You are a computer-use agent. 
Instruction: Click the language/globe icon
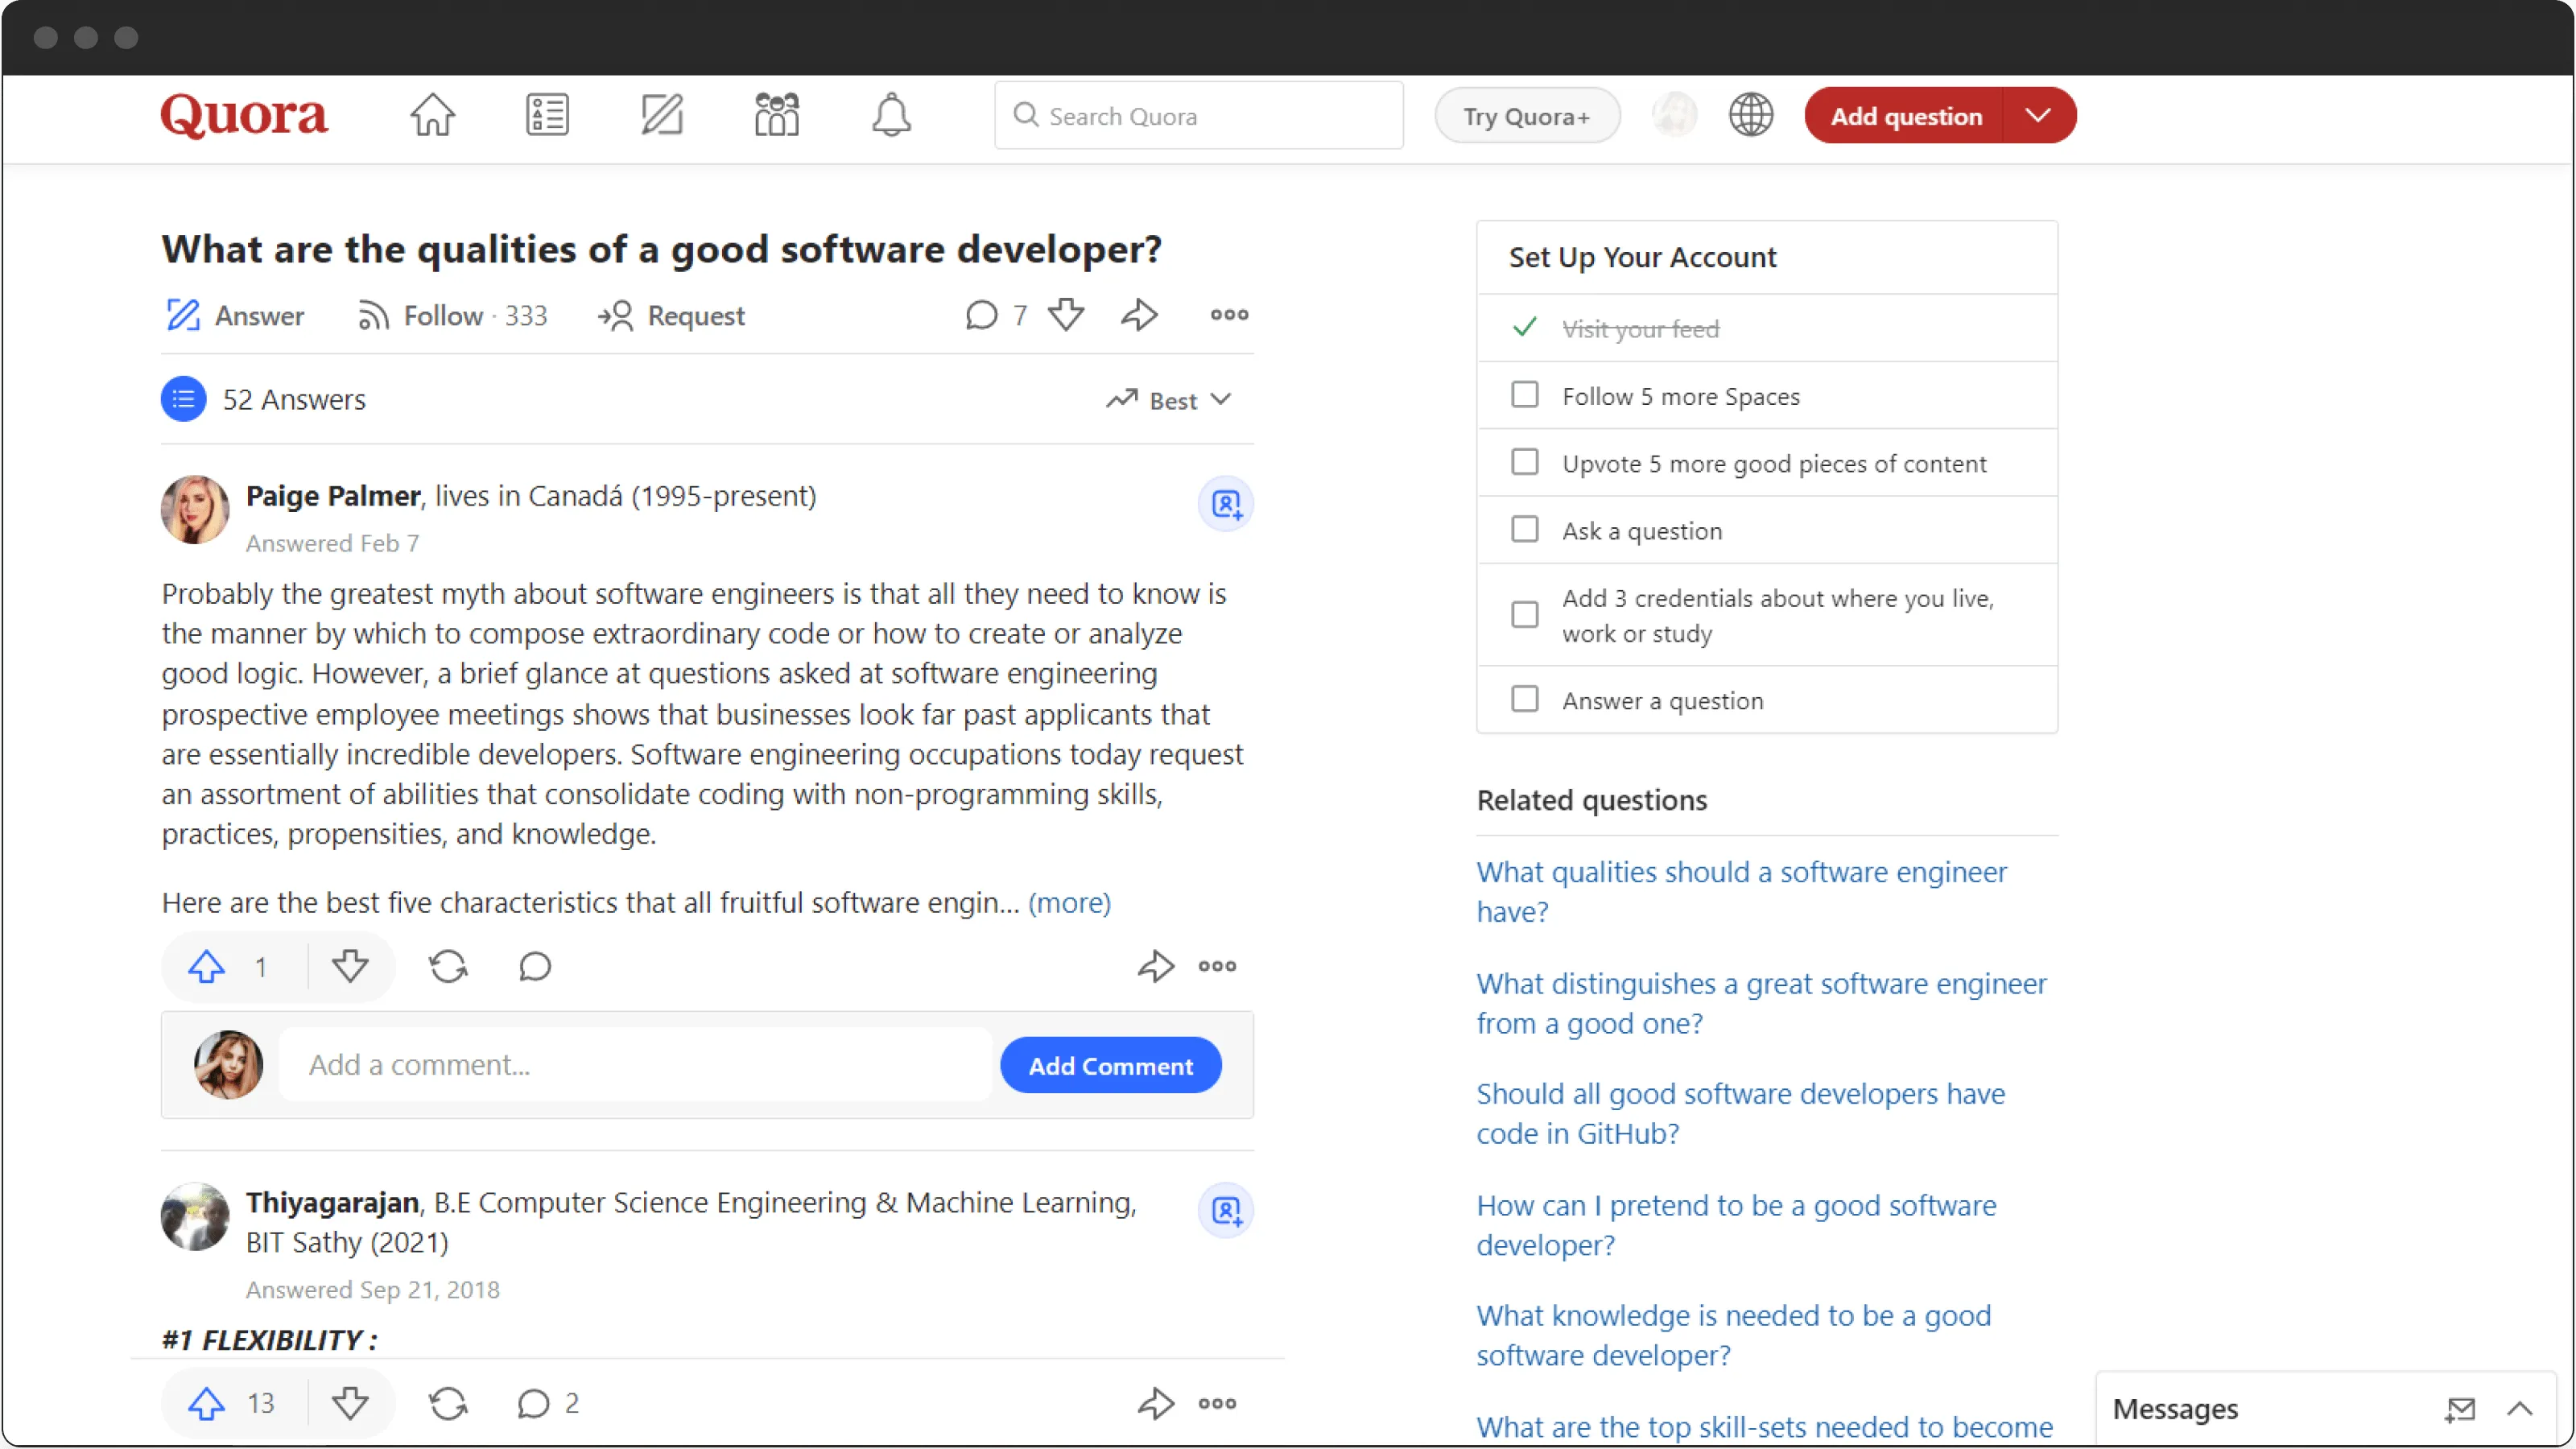point(1750,115)
